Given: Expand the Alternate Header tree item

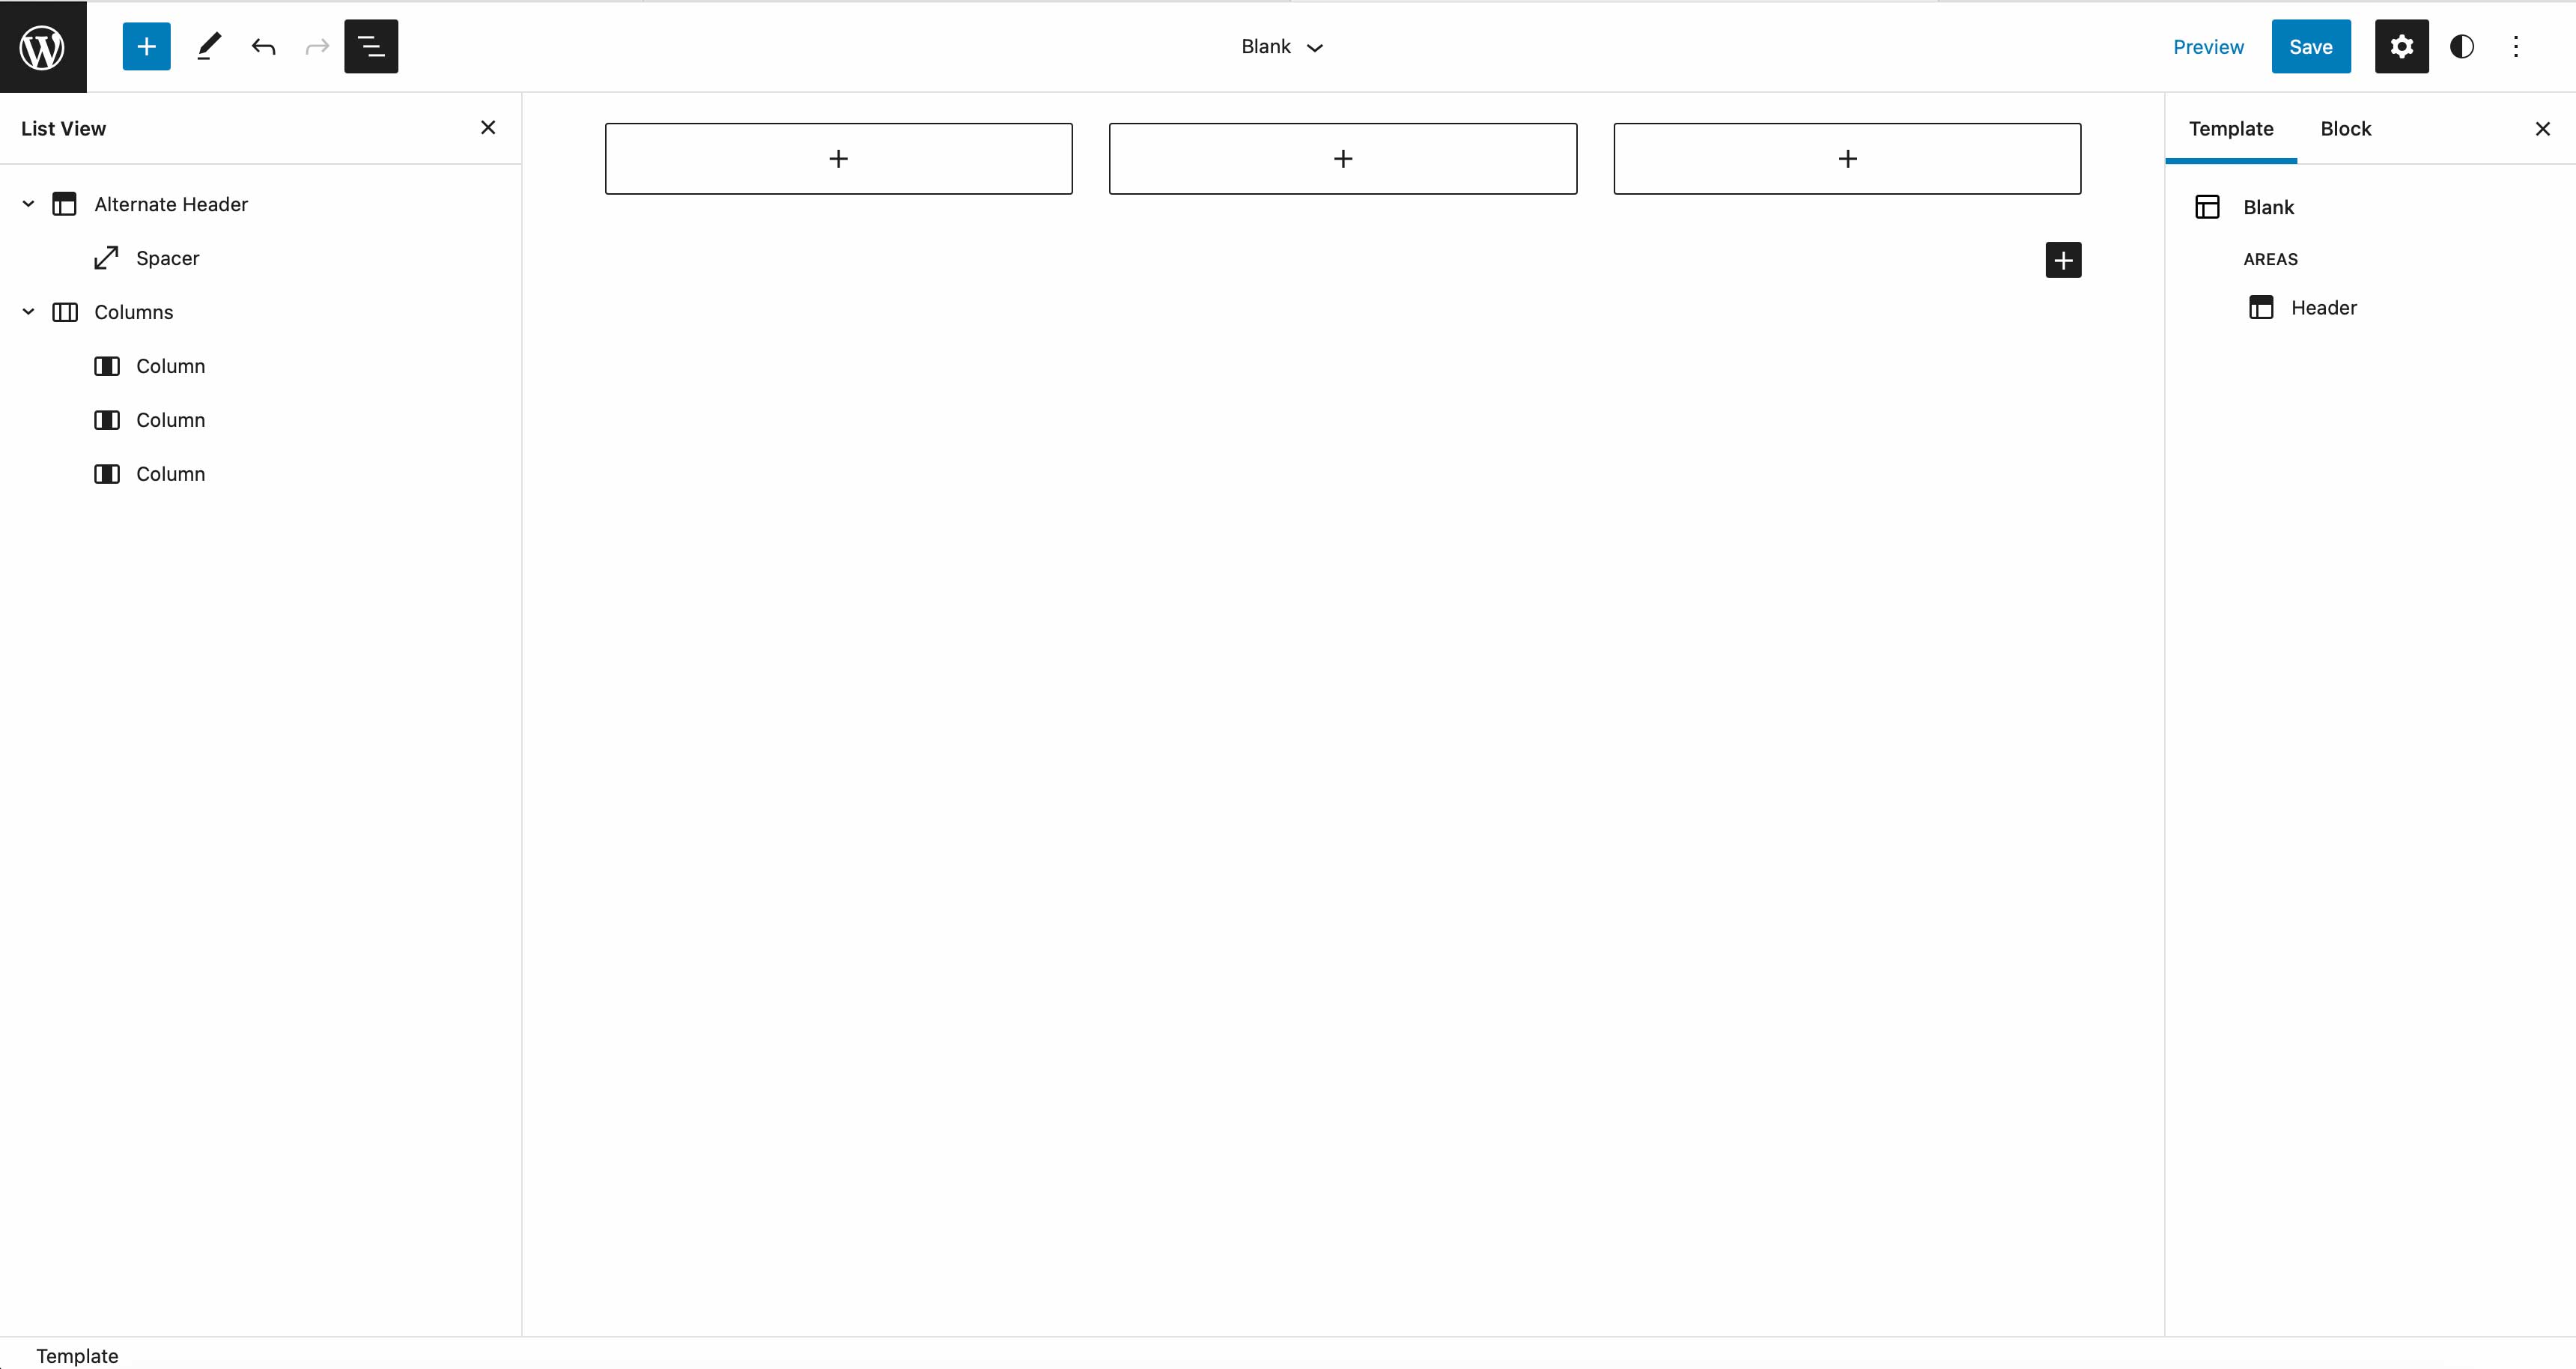Looking at the screenshot, I should 27,204.
